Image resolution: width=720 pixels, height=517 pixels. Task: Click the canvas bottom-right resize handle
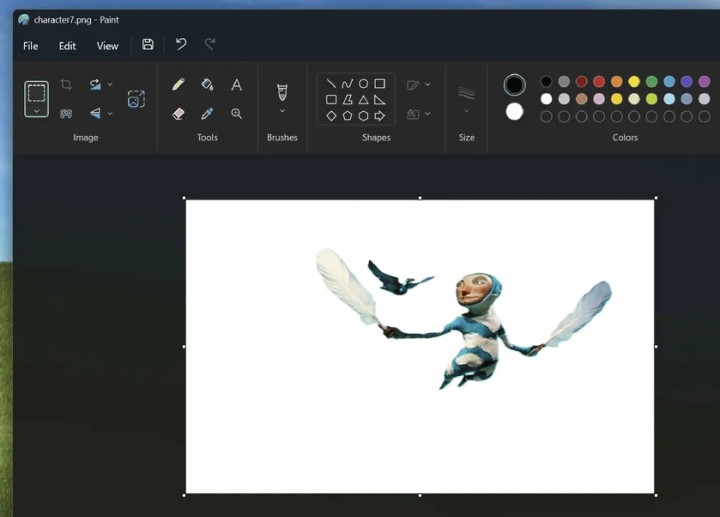pyautogui.click(x=655, y=494)
